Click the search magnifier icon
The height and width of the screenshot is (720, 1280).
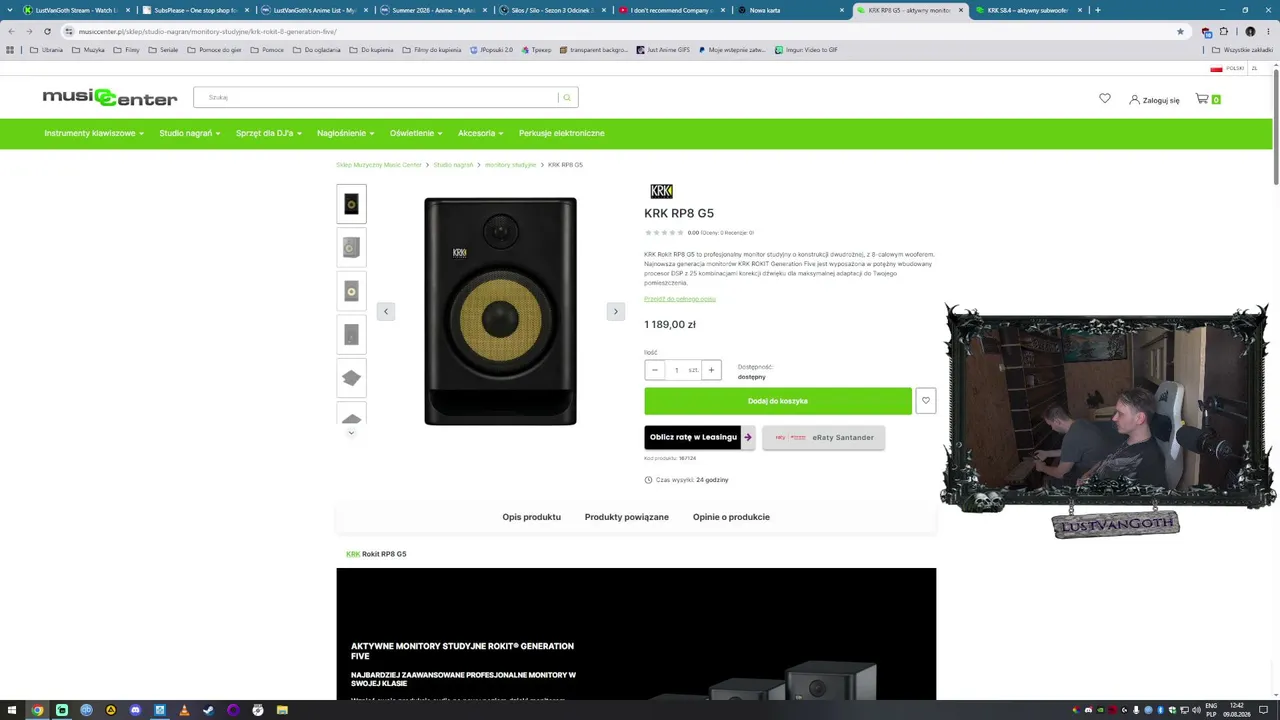pos(567,98)
